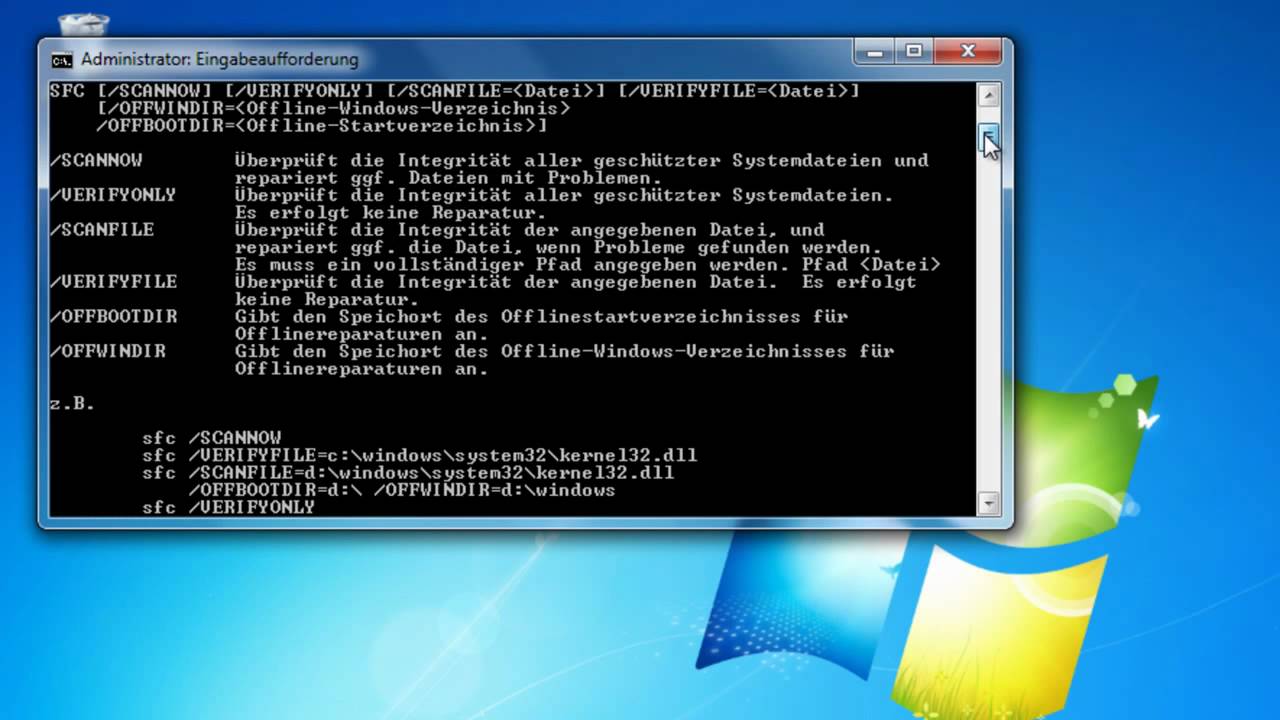The height and width of the screenshot is (720, 1280).
Task: Click the title 'Administrator: Eingabeaufforderung'
Action: click(219, 60)
